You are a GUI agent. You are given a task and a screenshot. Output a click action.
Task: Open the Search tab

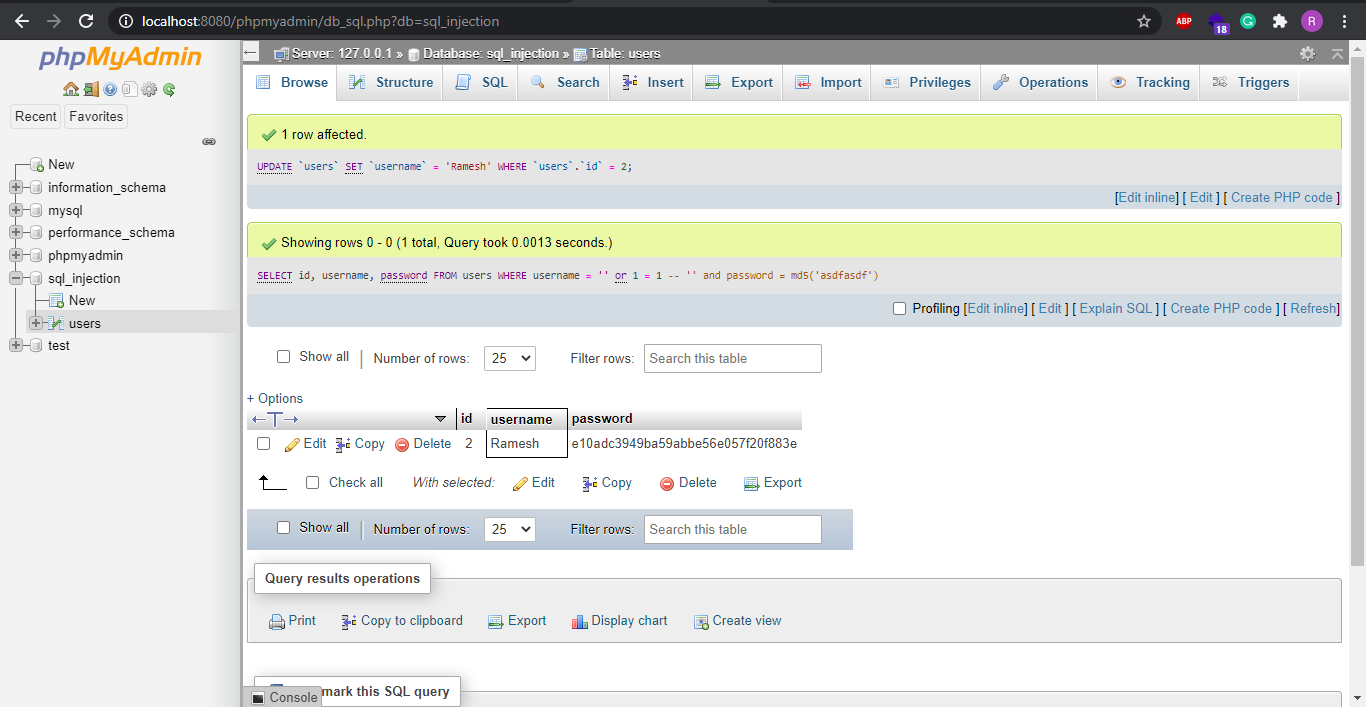pyautogui.click(x=565, y=83)
